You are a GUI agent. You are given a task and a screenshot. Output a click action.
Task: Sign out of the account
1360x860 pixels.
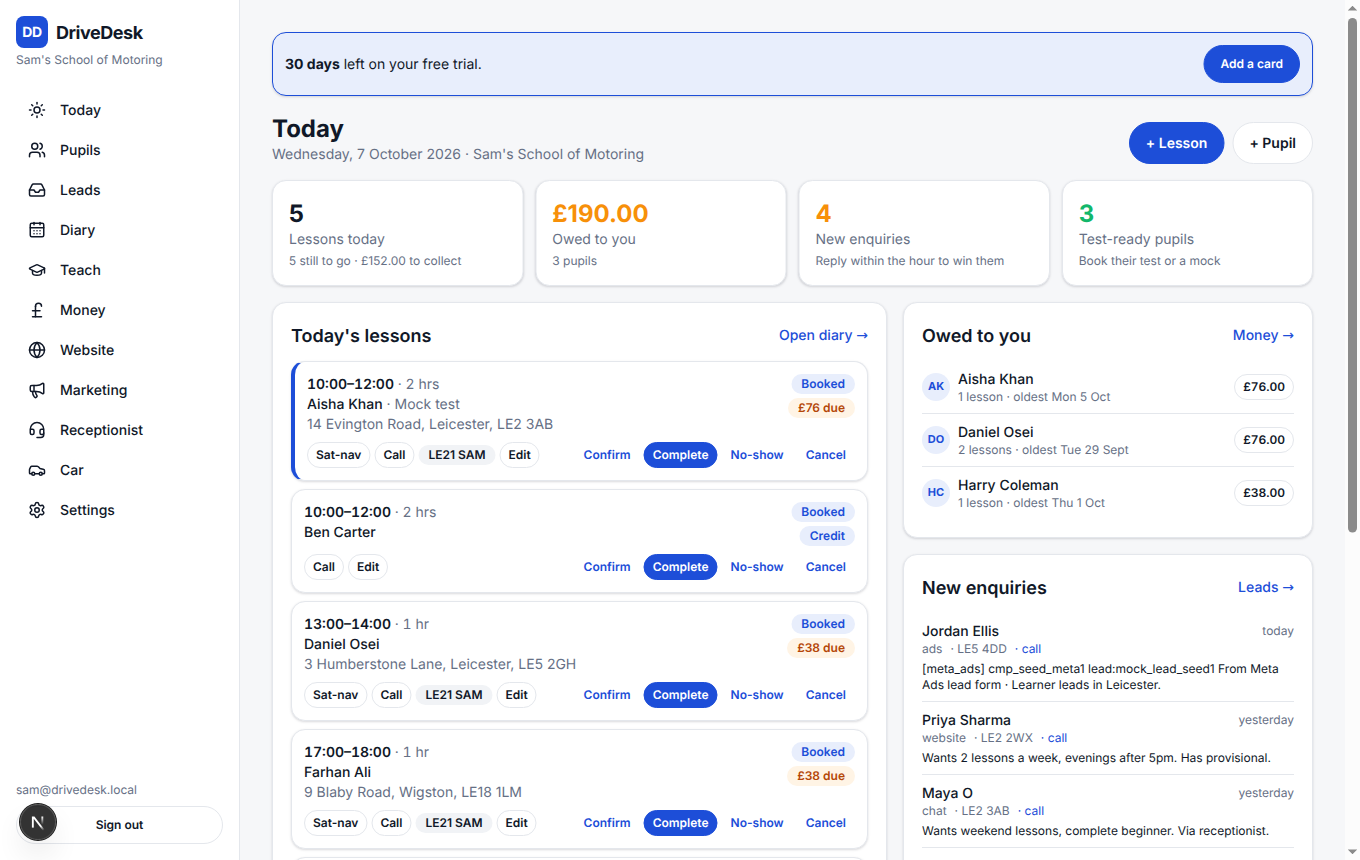click(120, 825)
